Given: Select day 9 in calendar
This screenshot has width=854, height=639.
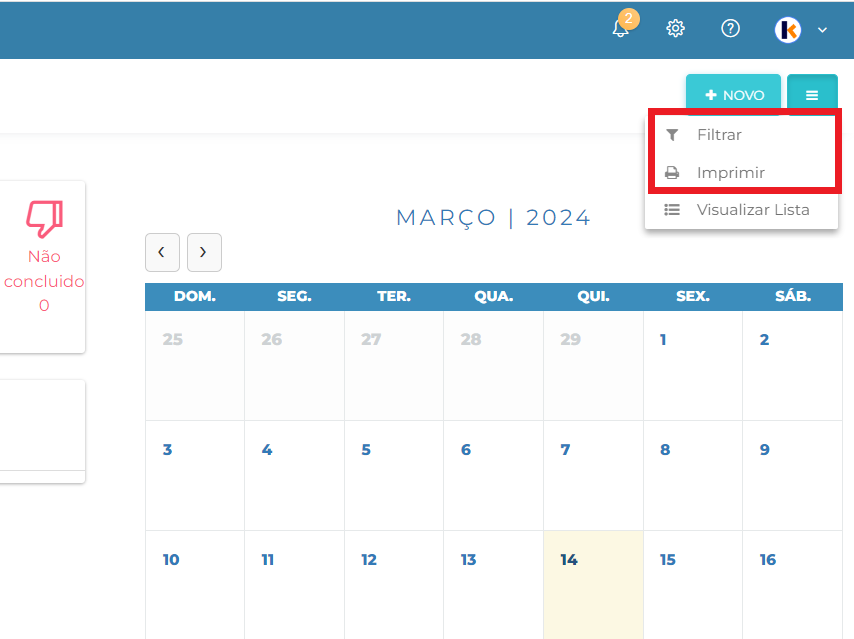Looking at the screenshot, I should point(792,476).
